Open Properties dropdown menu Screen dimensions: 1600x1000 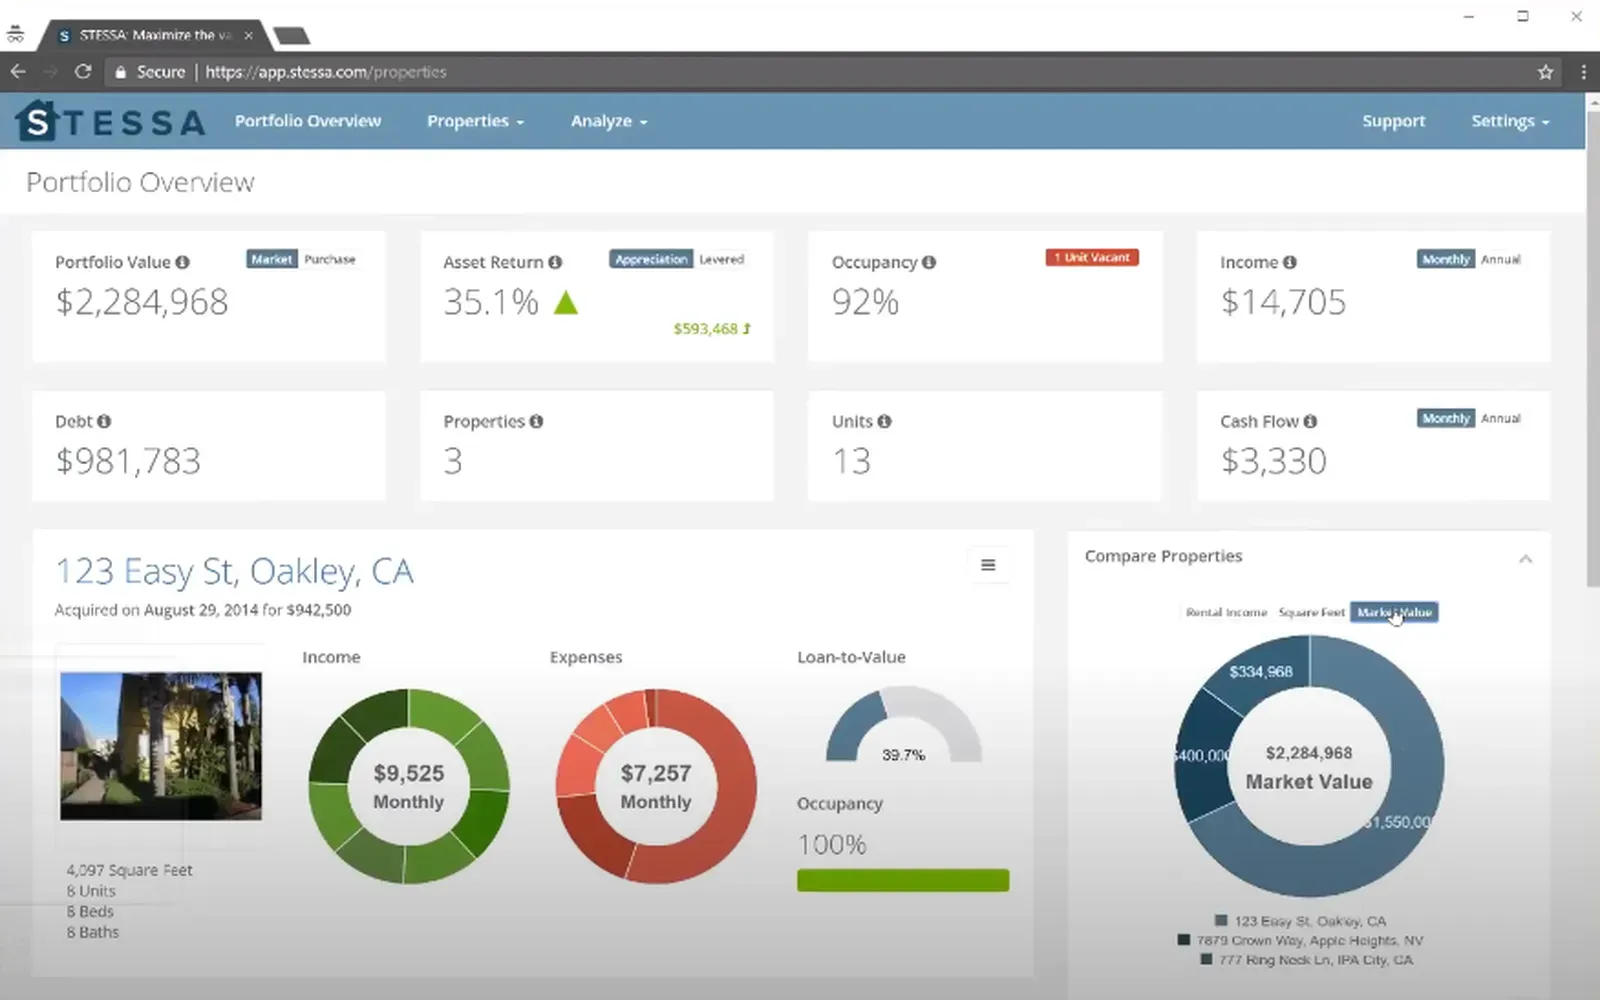475,121
